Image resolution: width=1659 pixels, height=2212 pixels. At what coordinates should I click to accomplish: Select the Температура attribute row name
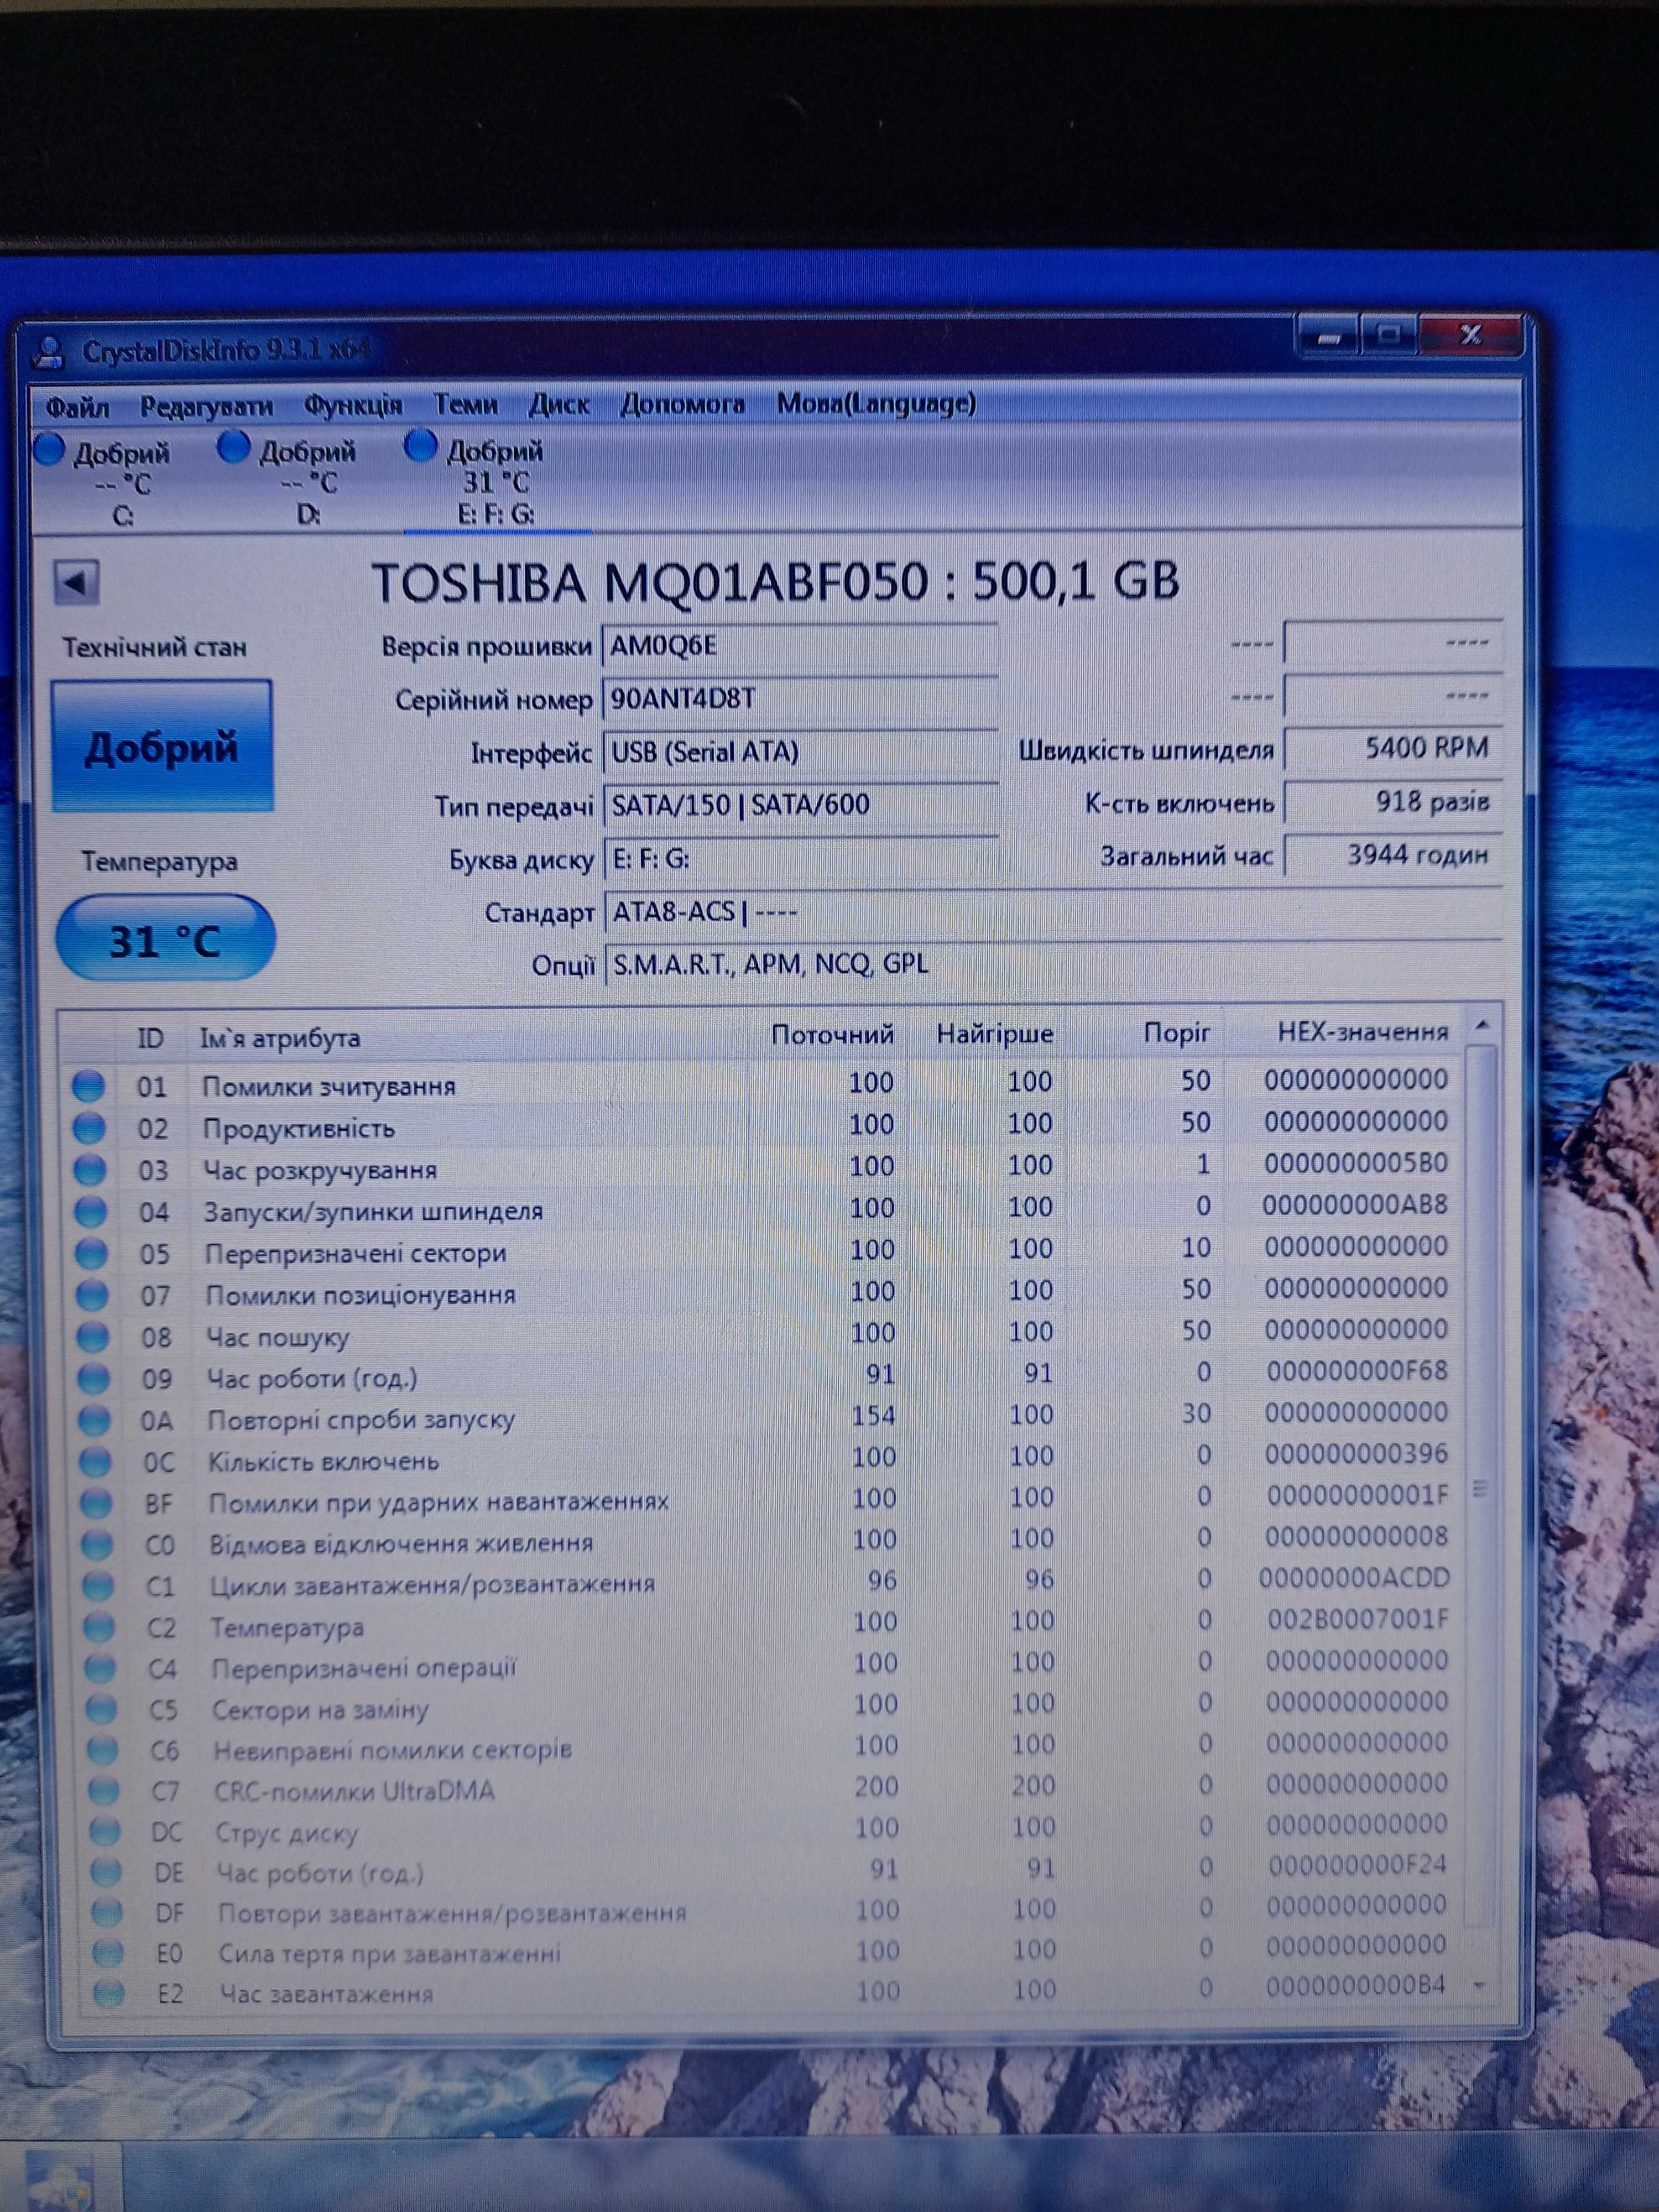point(287,1627)
